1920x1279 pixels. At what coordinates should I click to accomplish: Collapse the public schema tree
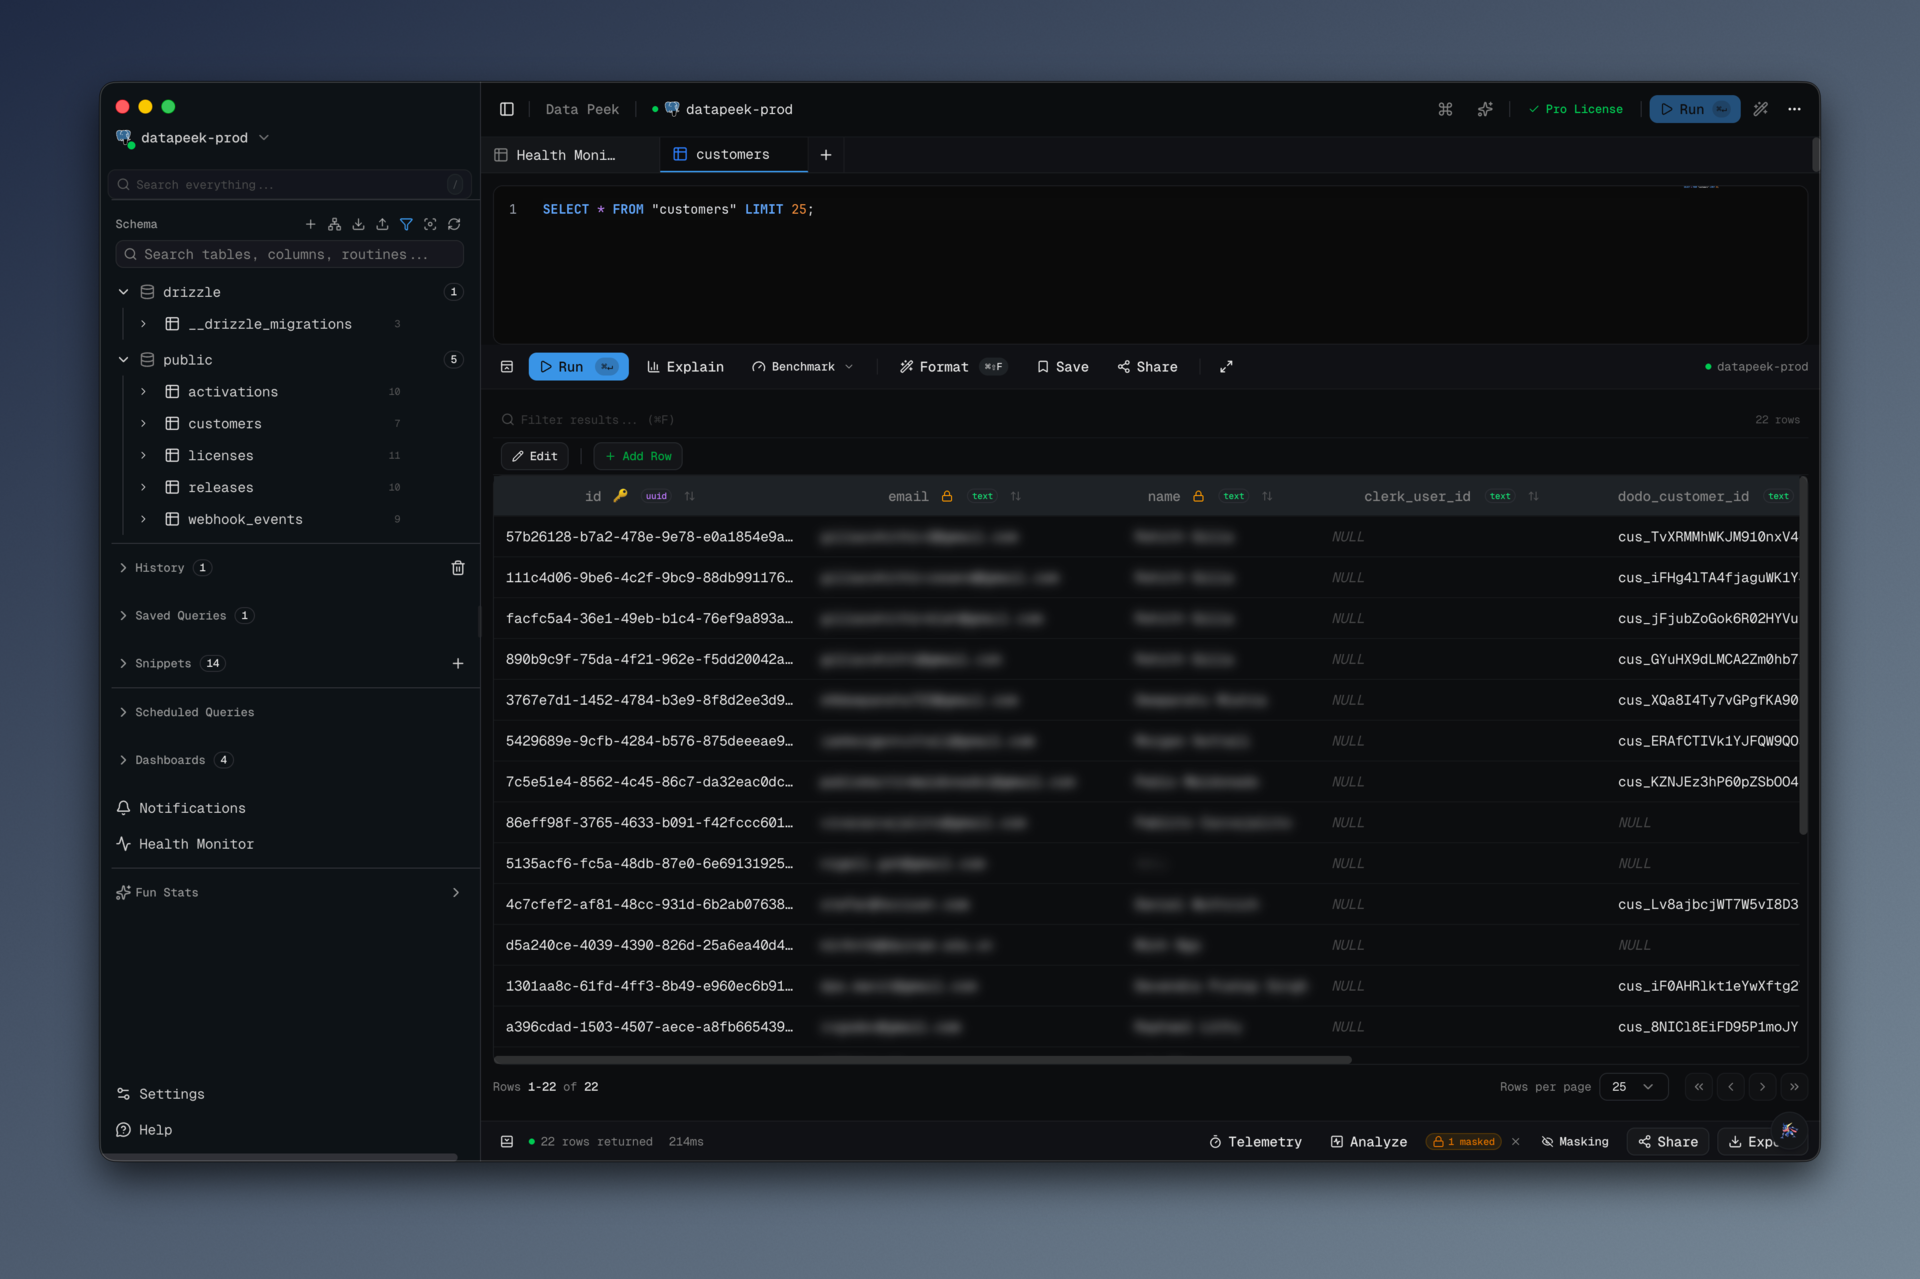coord(124,360)
